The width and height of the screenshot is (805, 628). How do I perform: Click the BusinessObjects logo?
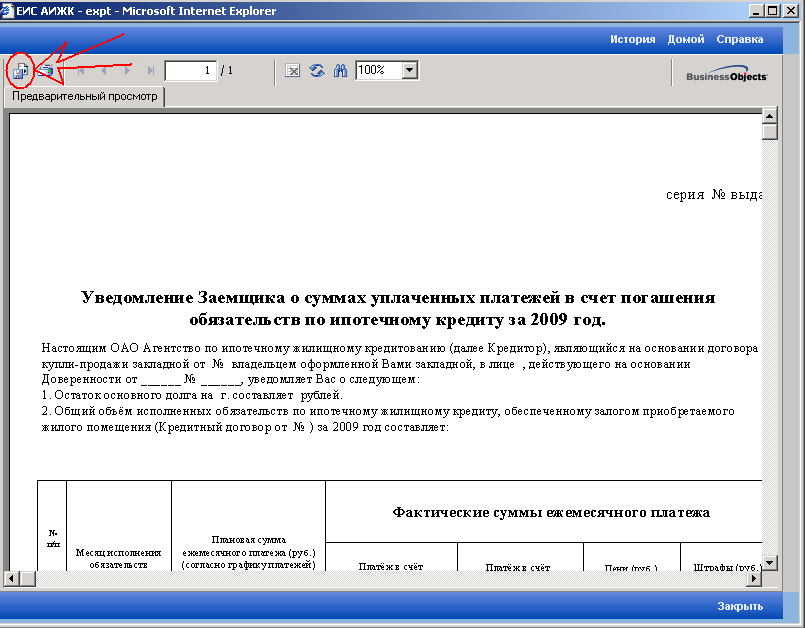[726, 74]
